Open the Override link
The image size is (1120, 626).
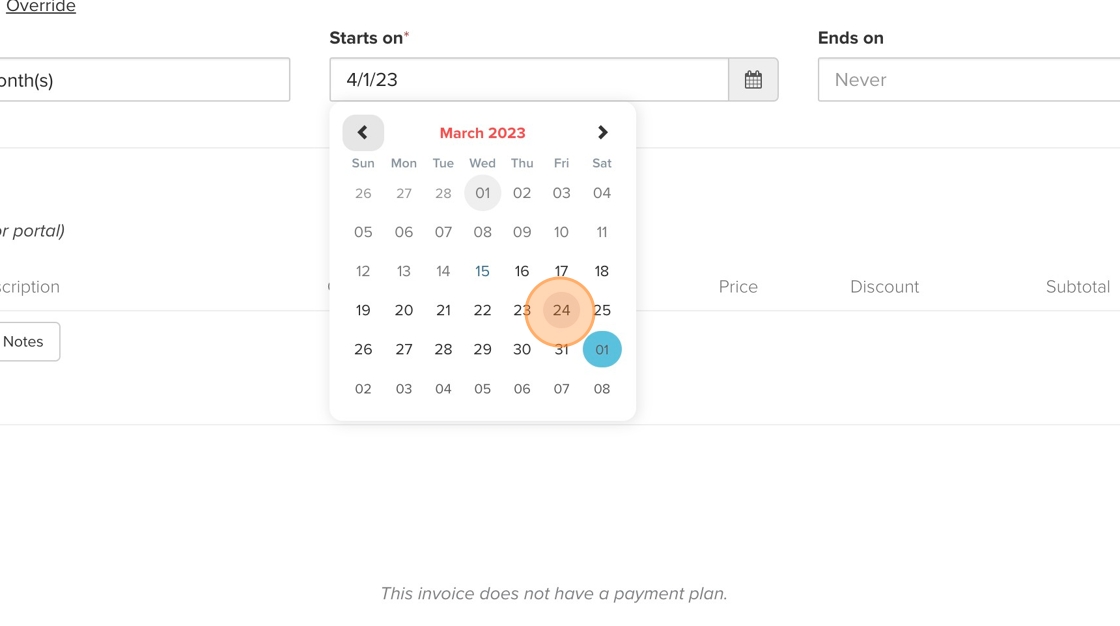click(x=41, y=7)
